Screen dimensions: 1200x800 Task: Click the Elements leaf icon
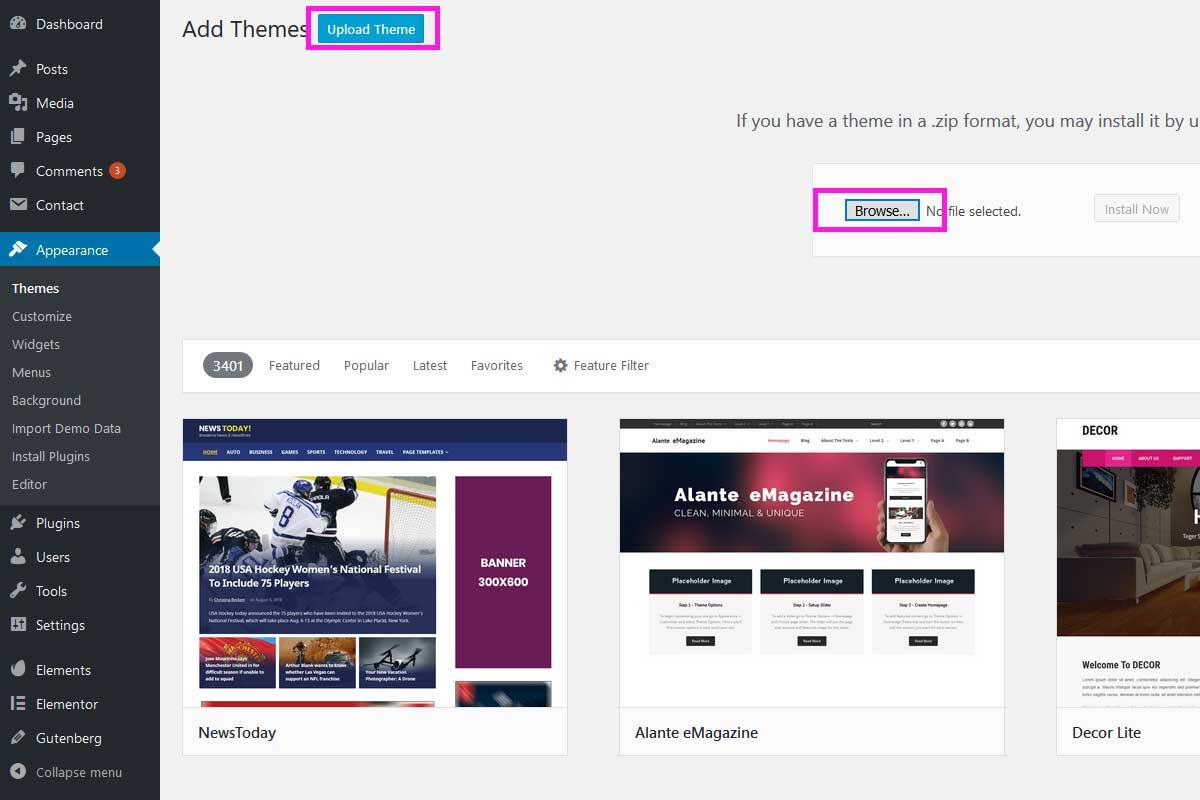pyautogui.click(x=18, y=670)
